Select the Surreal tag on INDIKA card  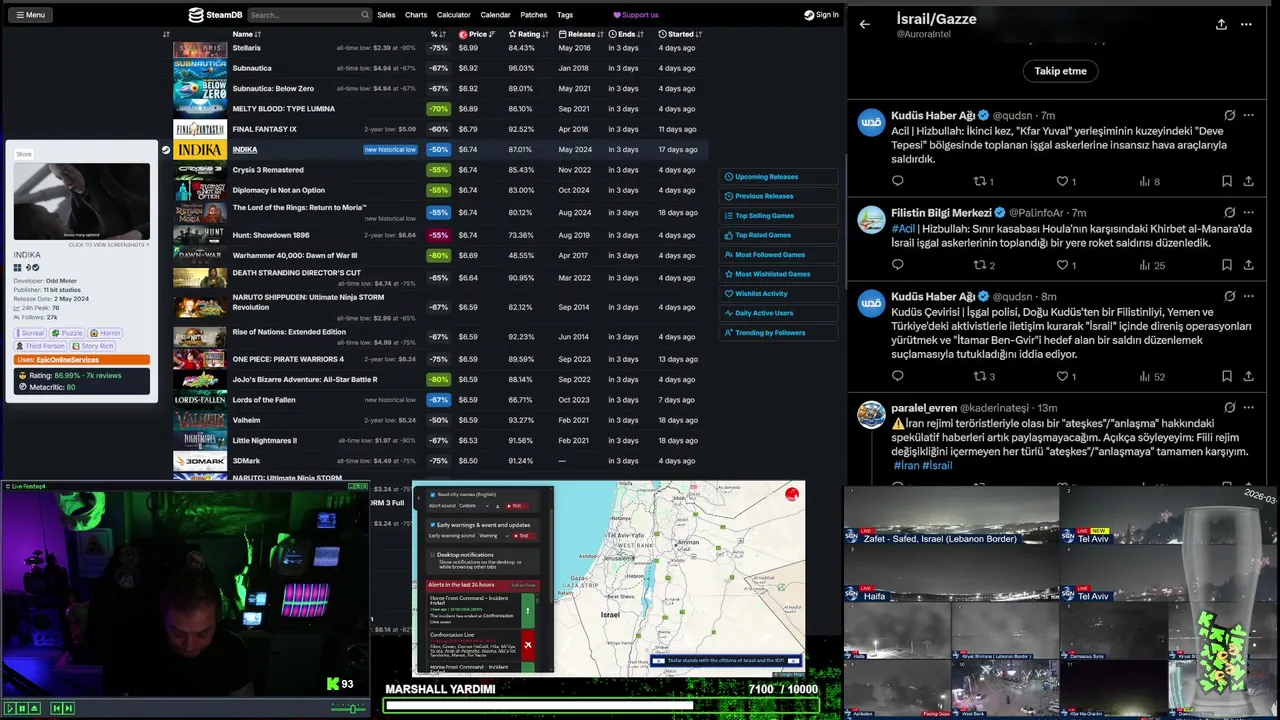click(30, 333)
